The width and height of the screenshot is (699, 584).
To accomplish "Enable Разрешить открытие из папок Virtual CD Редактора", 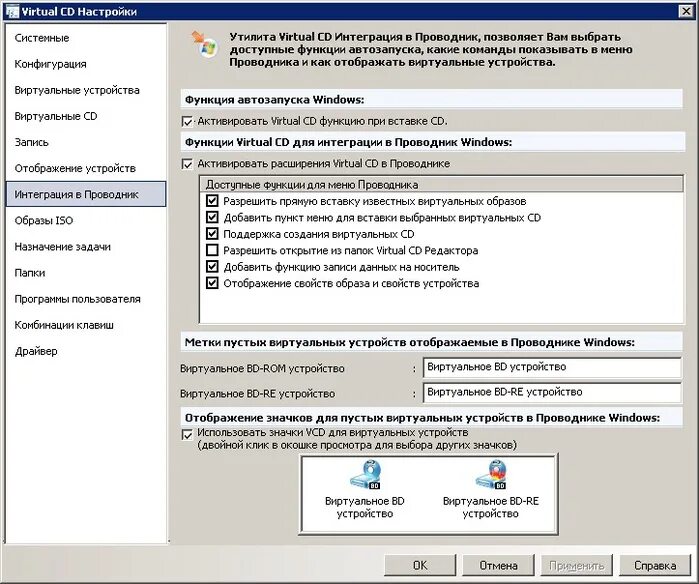I will [x=212, y=250].
